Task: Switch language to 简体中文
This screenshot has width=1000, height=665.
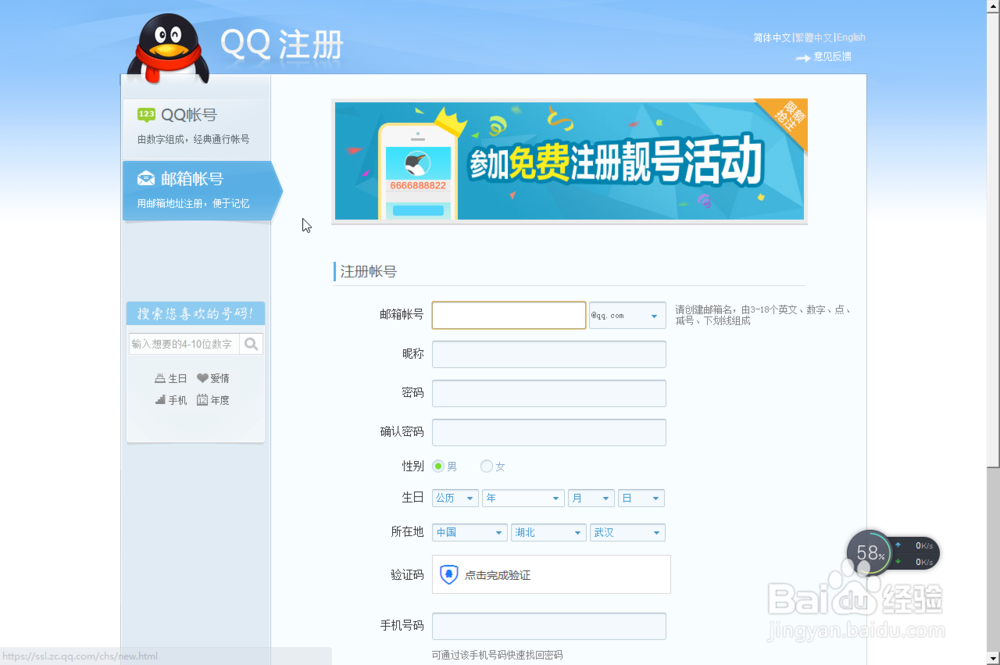Action: (772, 38)
